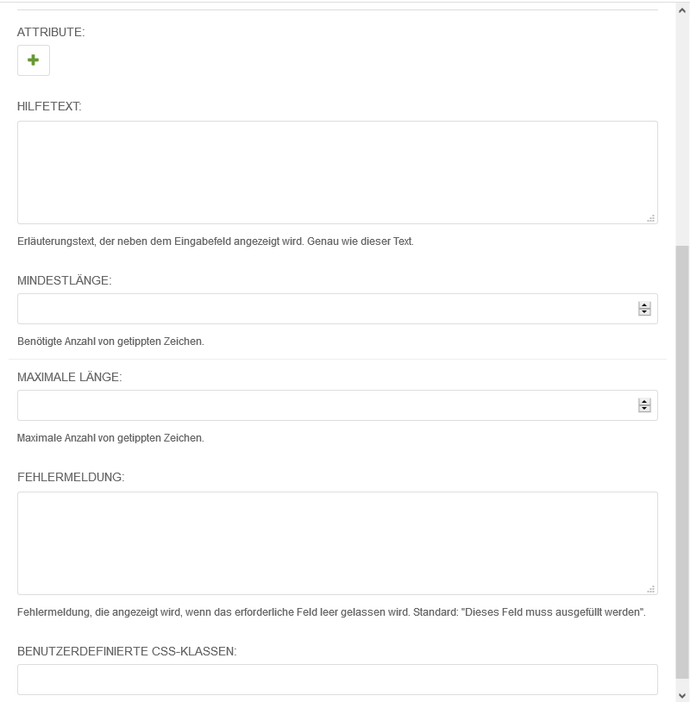Image resolution: width=690 pixels, height=702 pixels.
Task: Click the HILFETEXT field label
Action: coord(49,106)
